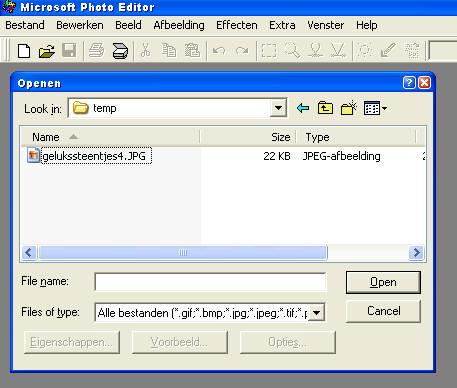Click the Rotate toolbar icon

[412, 51]
